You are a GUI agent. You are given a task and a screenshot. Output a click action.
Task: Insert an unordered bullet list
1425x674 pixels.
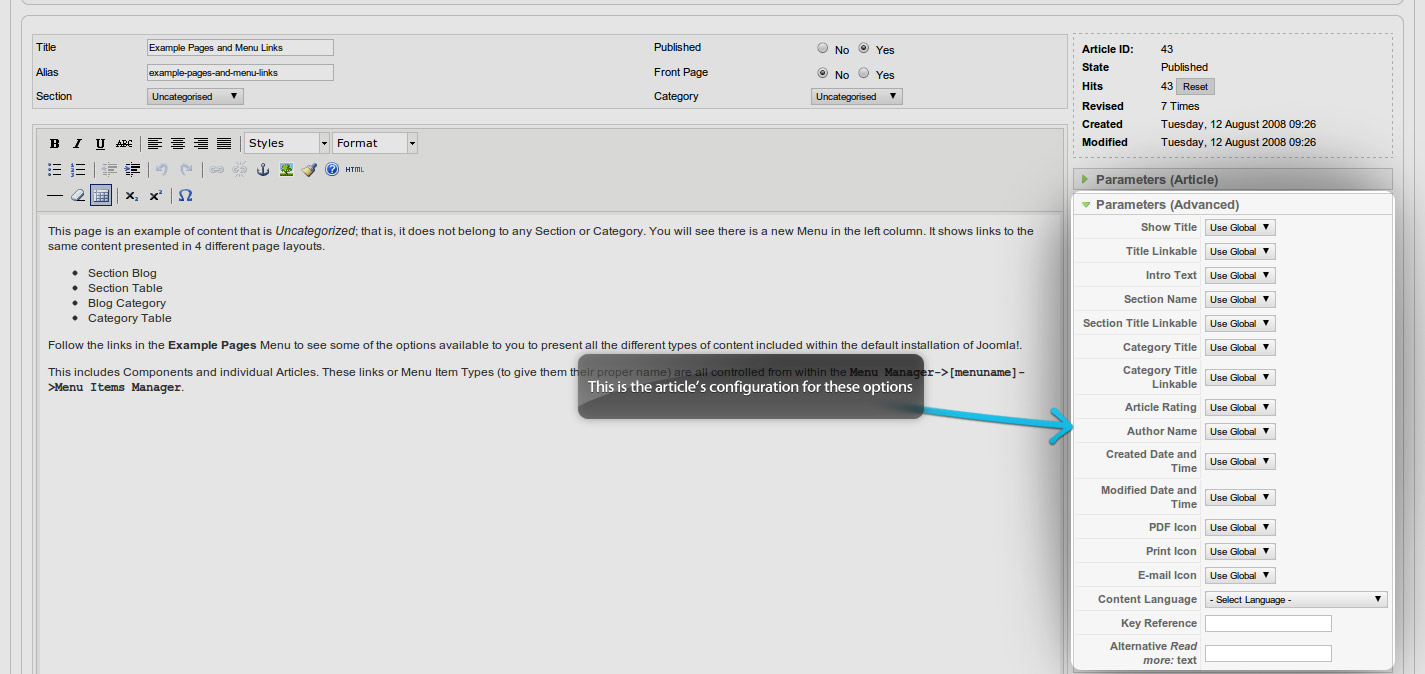pyautogui.click(x=55, y=170)
